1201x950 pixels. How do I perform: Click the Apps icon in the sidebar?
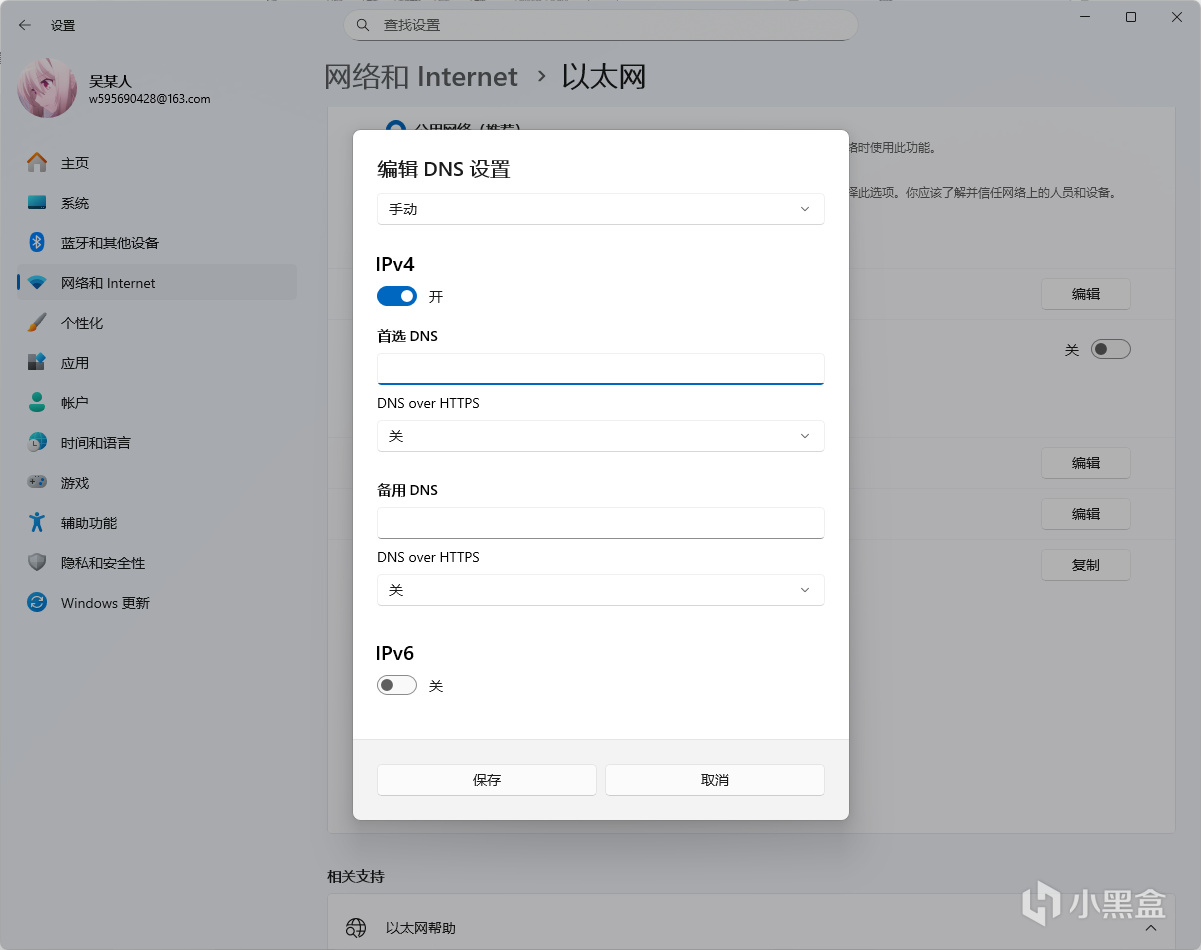coord(37,363)
